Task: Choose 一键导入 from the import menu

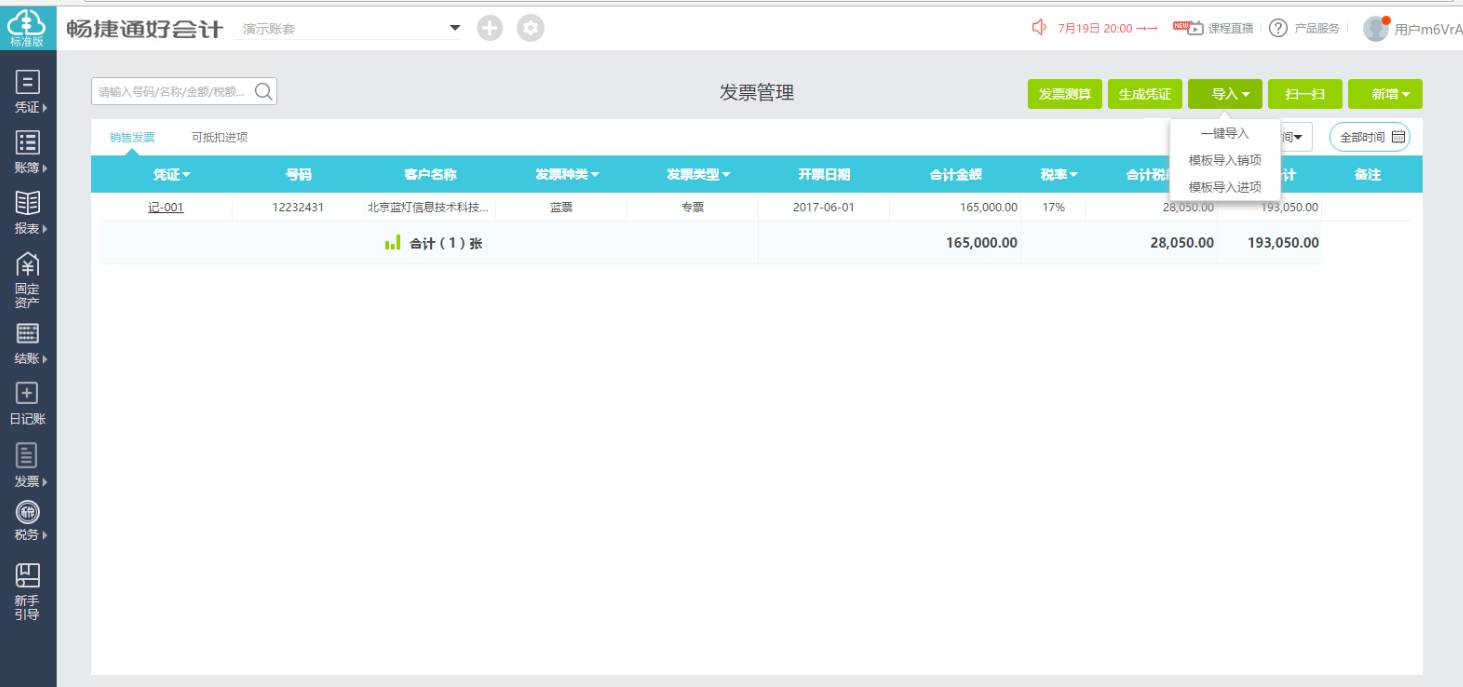Action: (x=1224, y=134)
